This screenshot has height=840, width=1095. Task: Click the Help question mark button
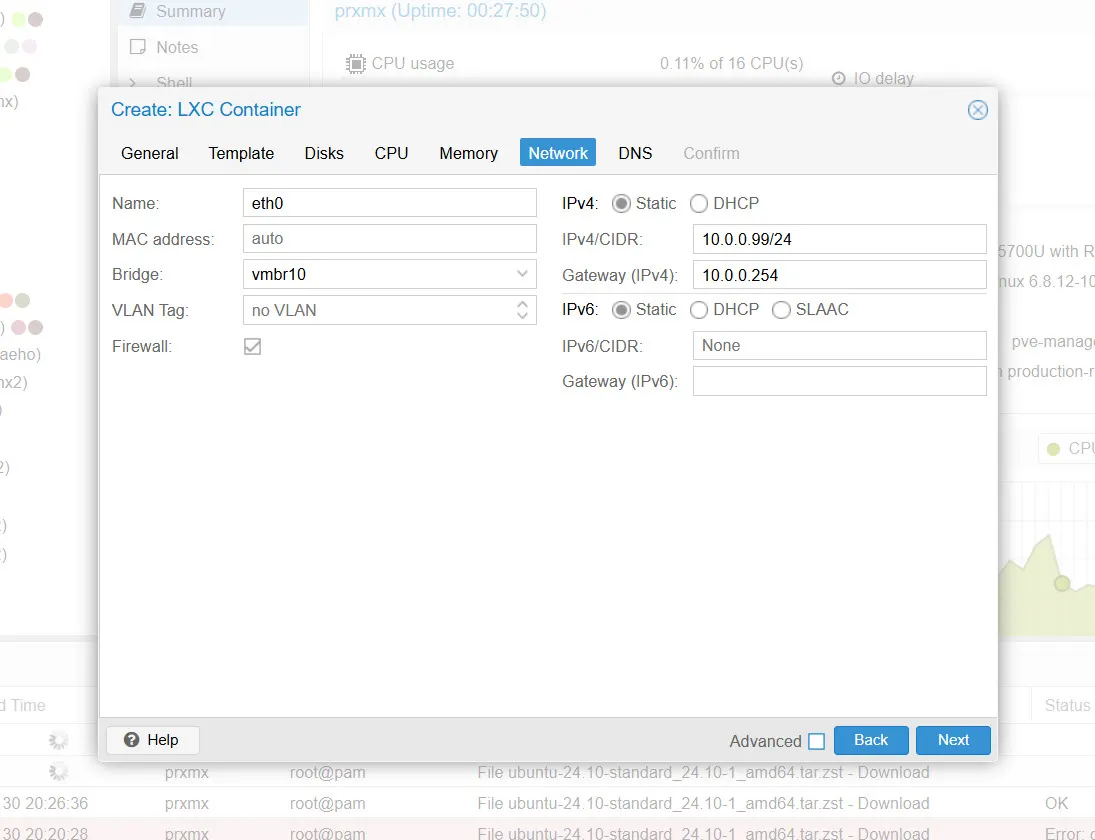tap(152, 740)
